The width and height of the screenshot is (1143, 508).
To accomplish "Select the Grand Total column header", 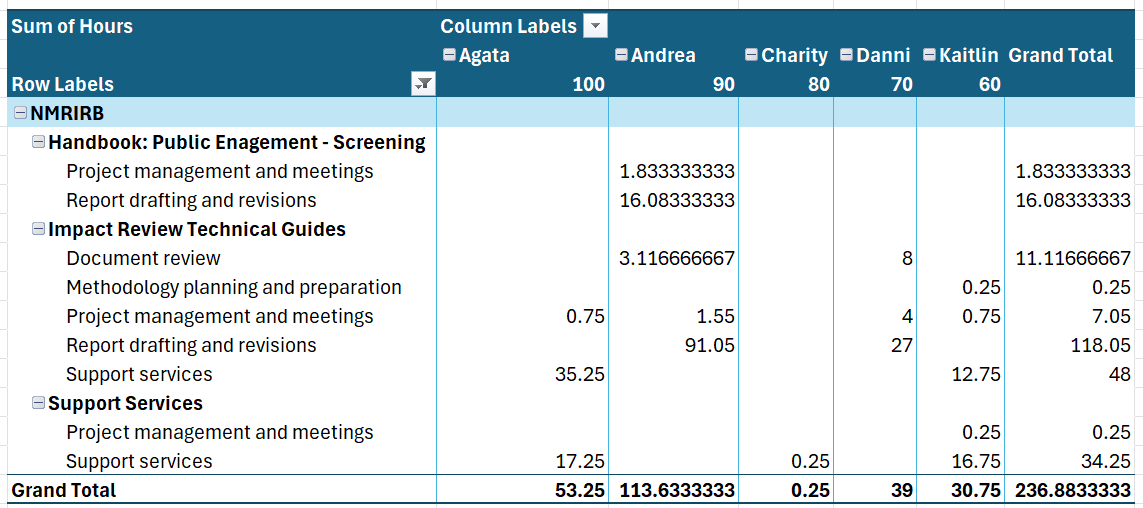I will 1060,55.
